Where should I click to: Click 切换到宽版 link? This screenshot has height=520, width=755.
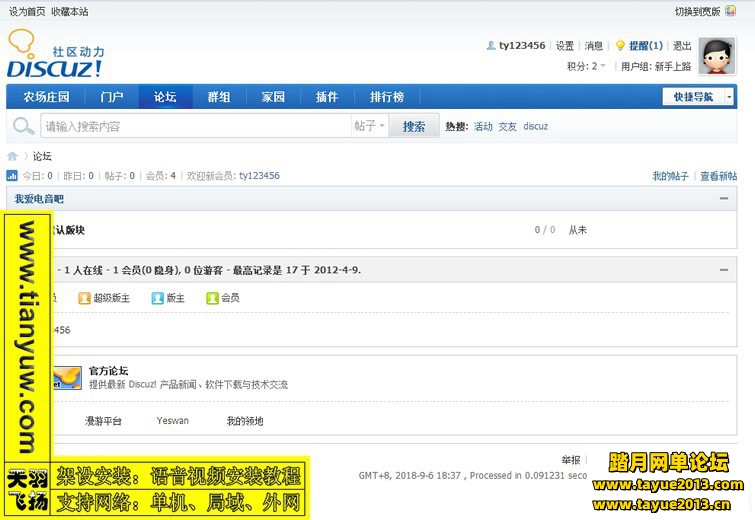[x=697, y=11]
